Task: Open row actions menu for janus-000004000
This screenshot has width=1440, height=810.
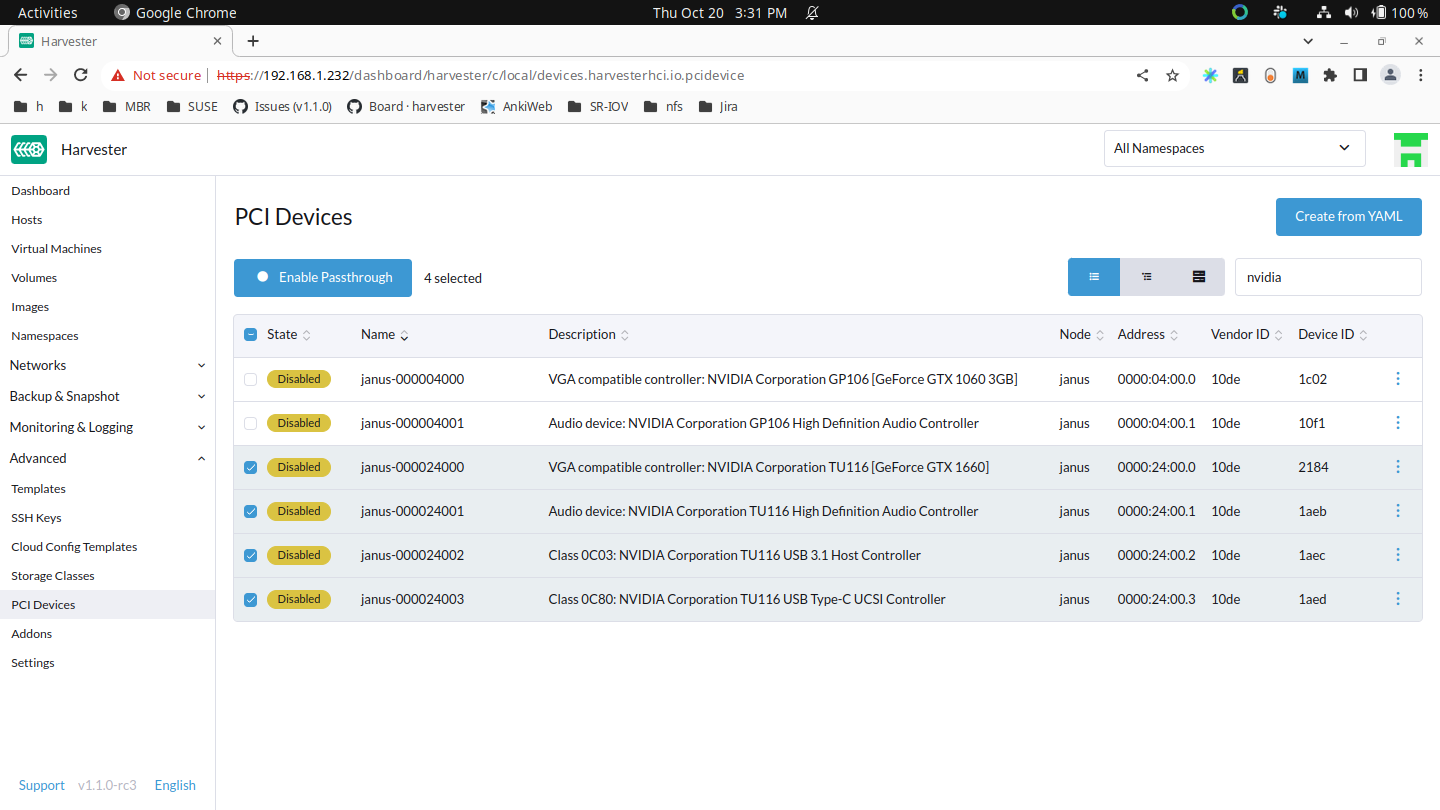Action: [1397, 379]
